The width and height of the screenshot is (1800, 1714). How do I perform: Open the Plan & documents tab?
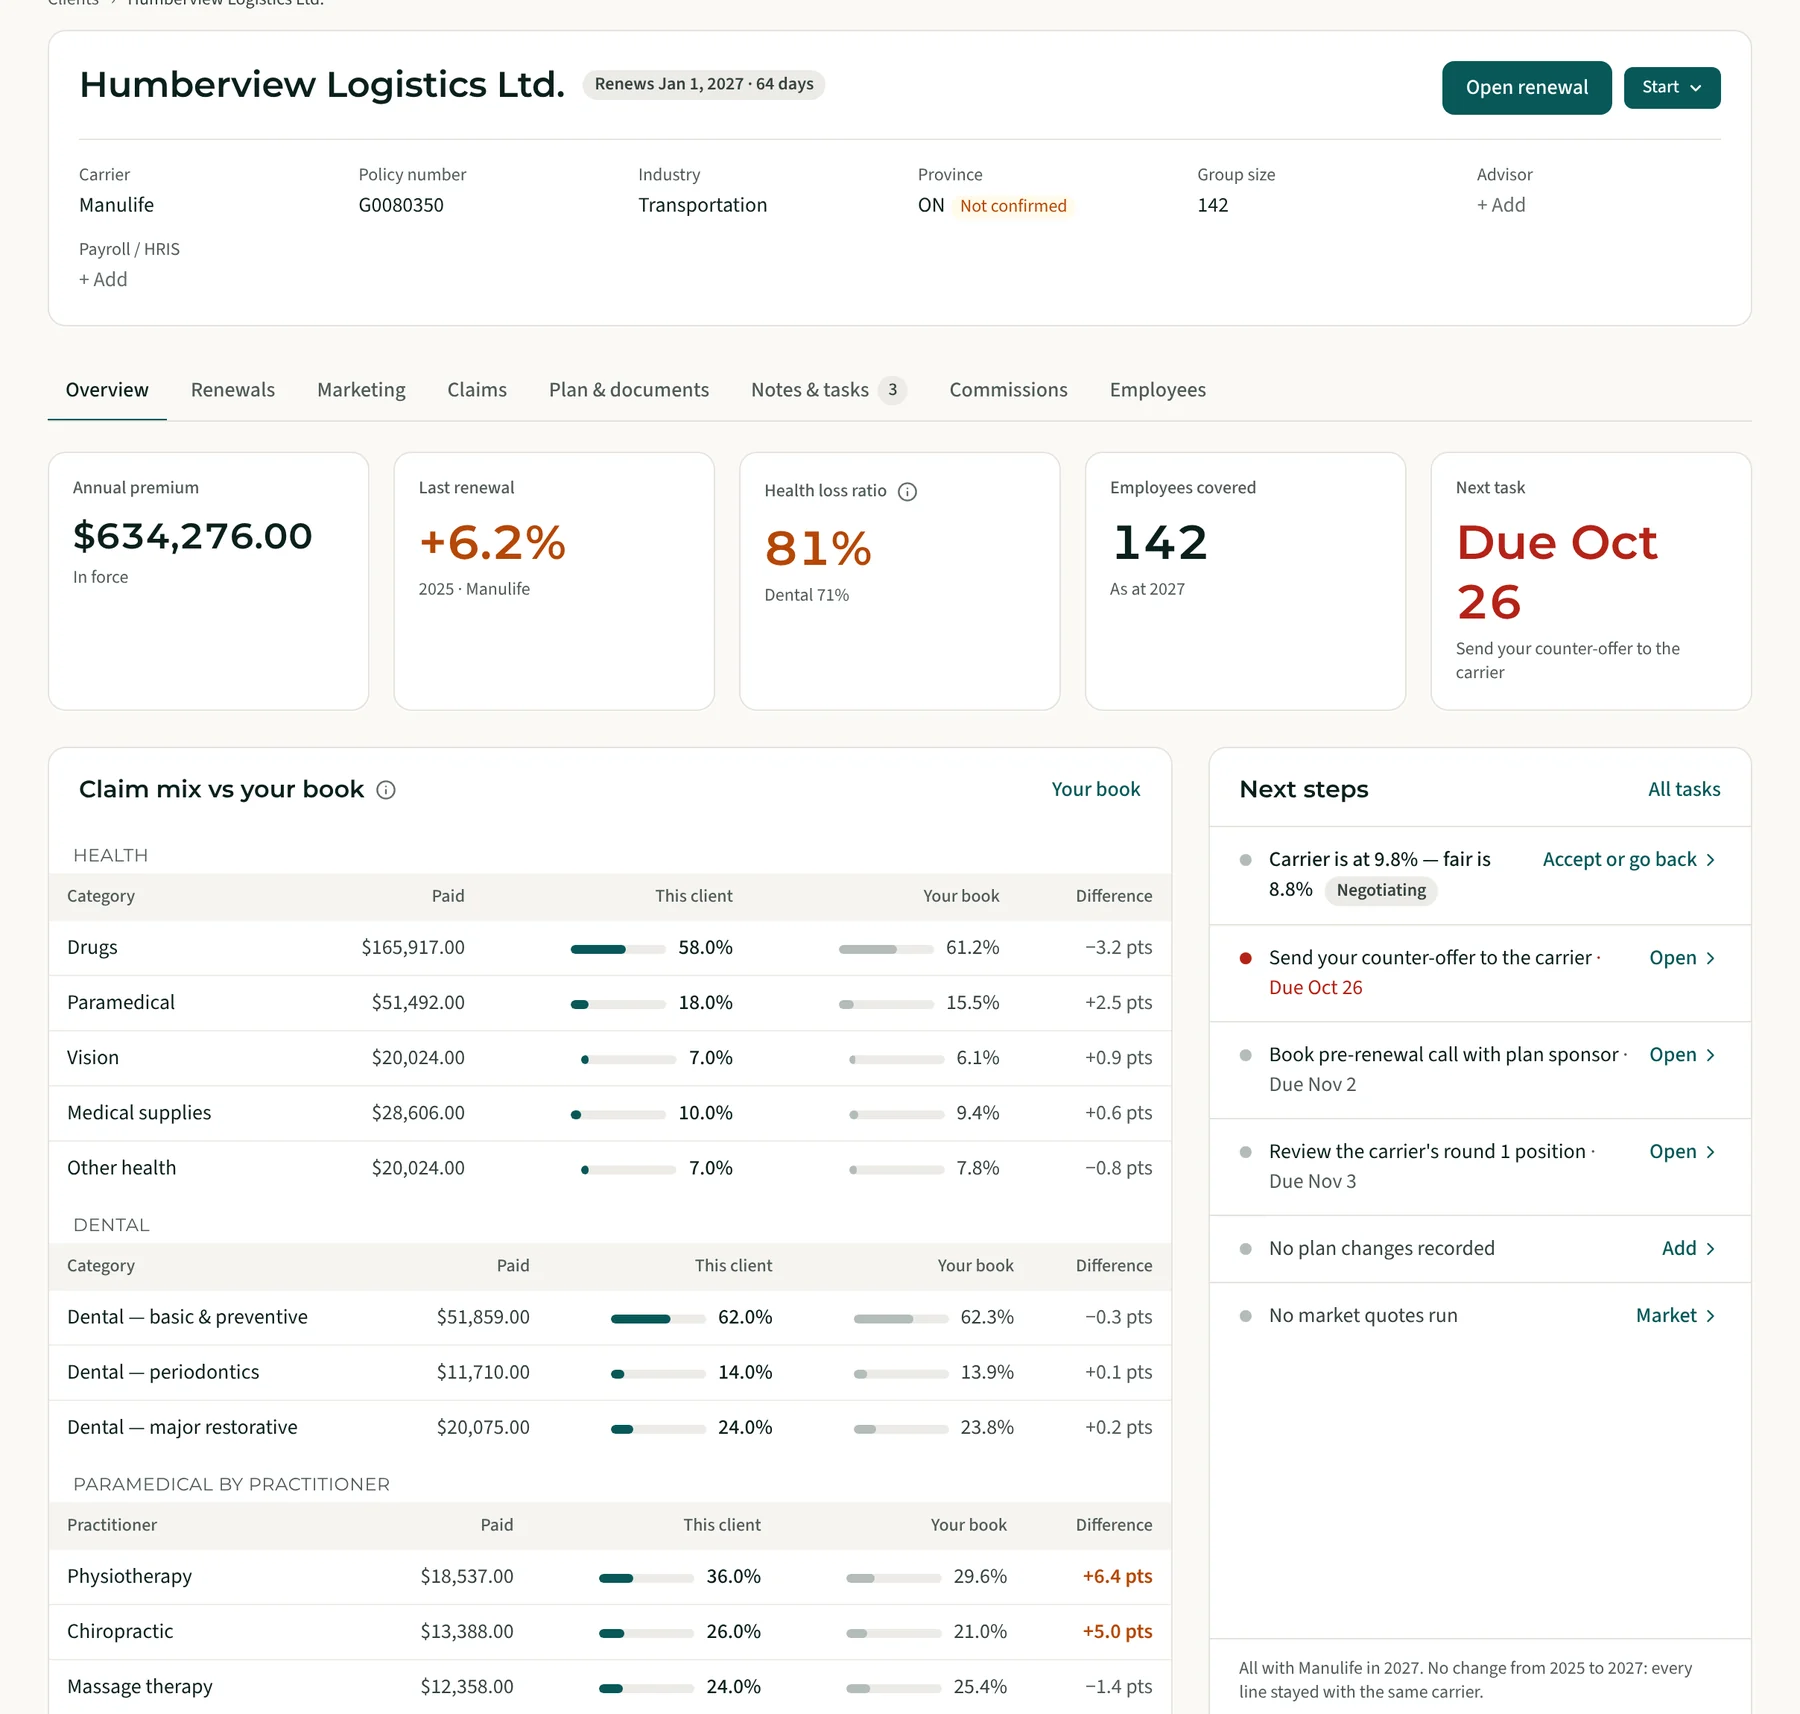(629, 390)
